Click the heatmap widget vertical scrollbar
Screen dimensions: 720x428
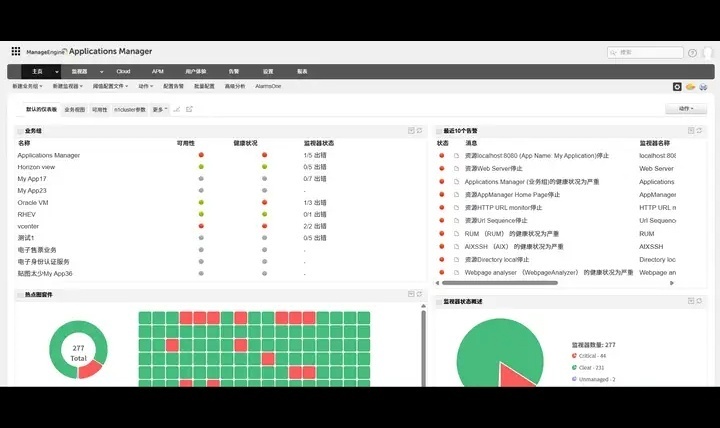(423, 348)
